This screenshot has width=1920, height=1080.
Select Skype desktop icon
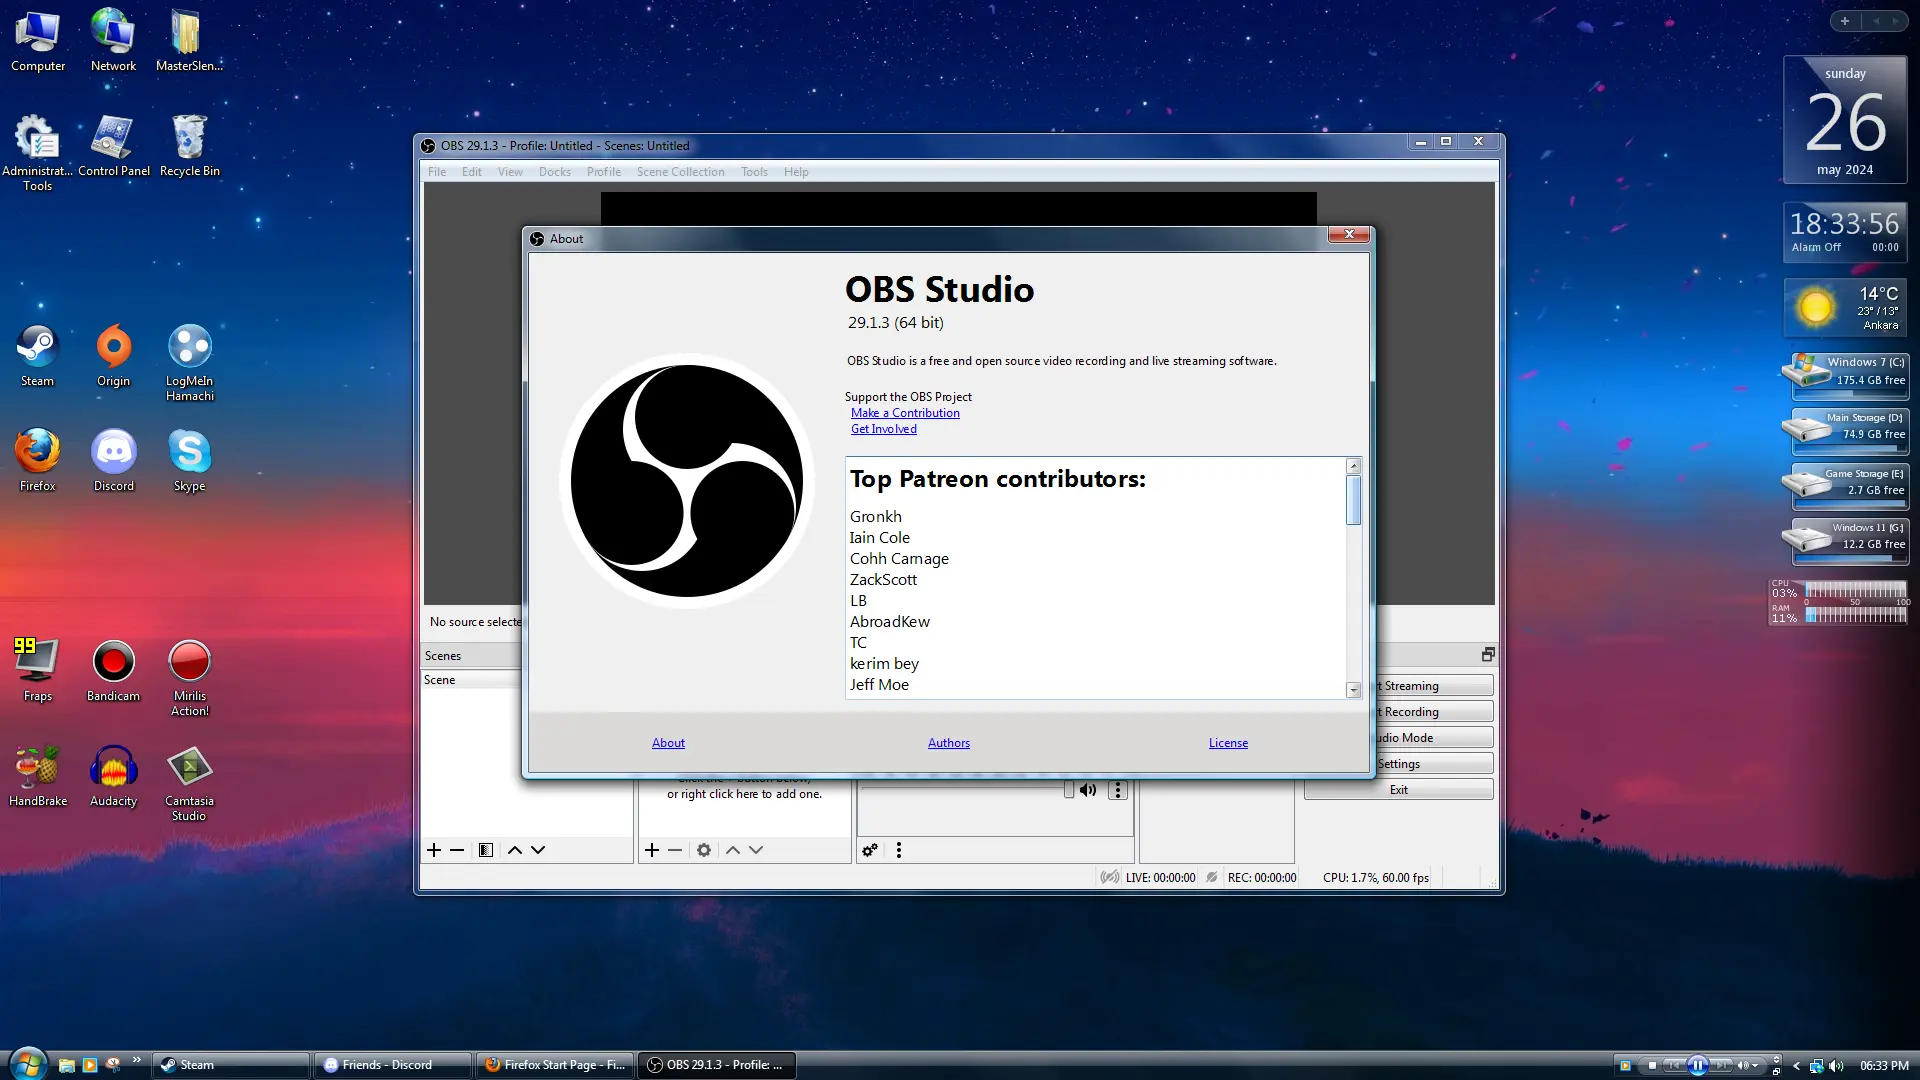189,461
